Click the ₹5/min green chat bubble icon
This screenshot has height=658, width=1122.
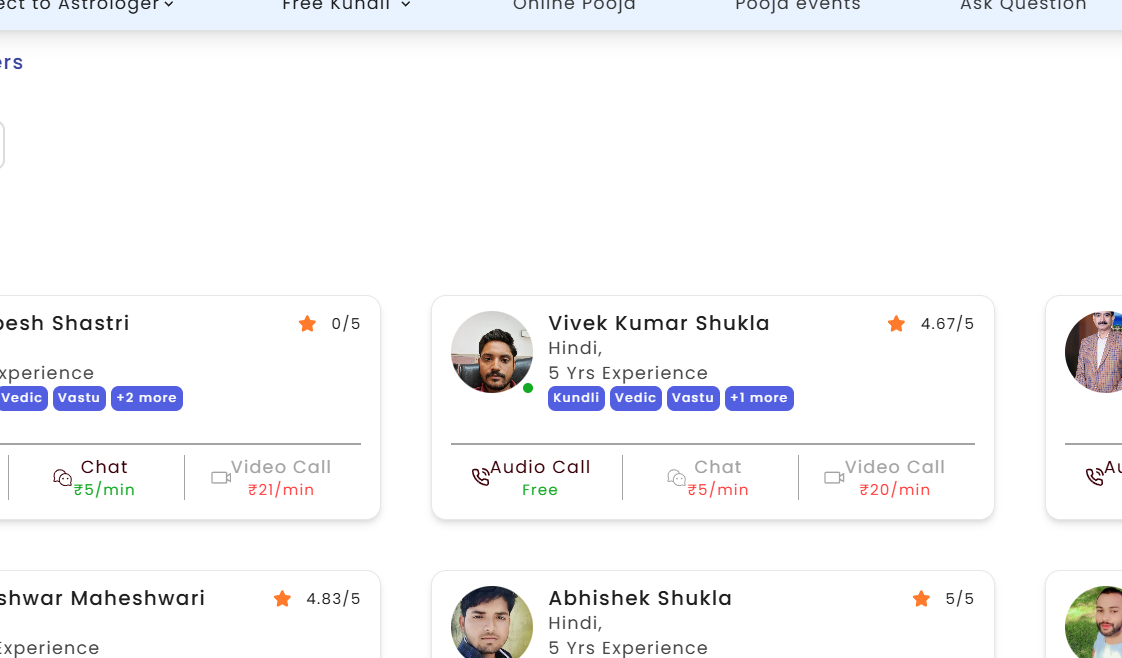point(63,478)
